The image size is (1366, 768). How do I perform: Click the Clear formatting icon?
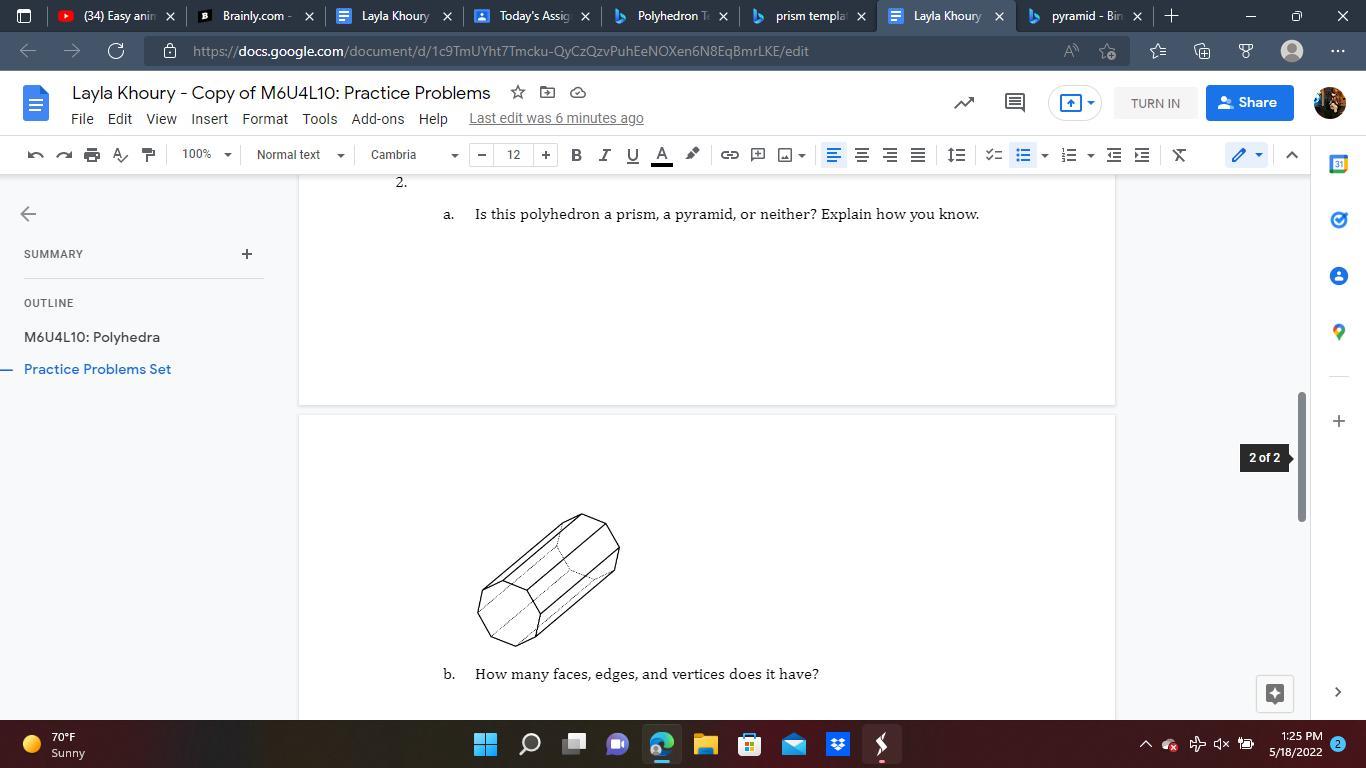pyautogui.click(x=1179, y=155)
